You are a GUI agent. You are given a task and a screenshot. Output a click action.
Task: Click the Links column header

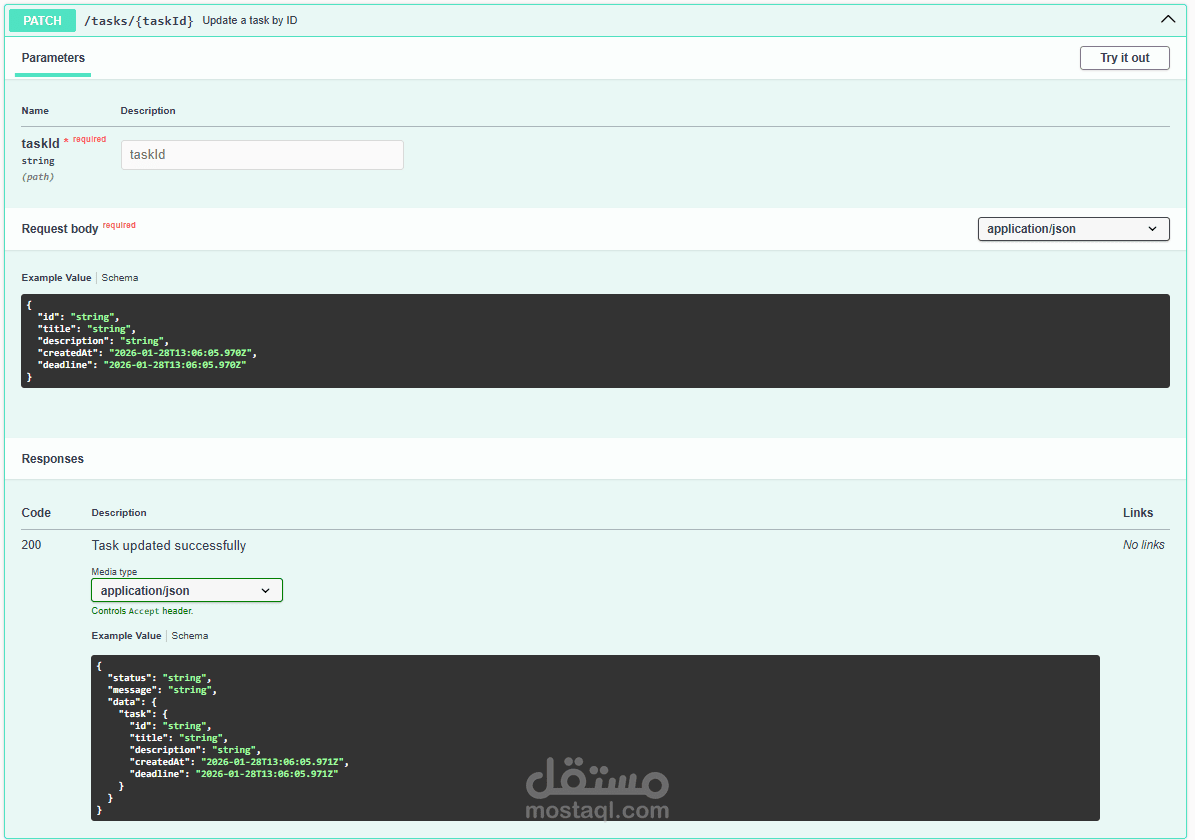[x=1138, y=513]
